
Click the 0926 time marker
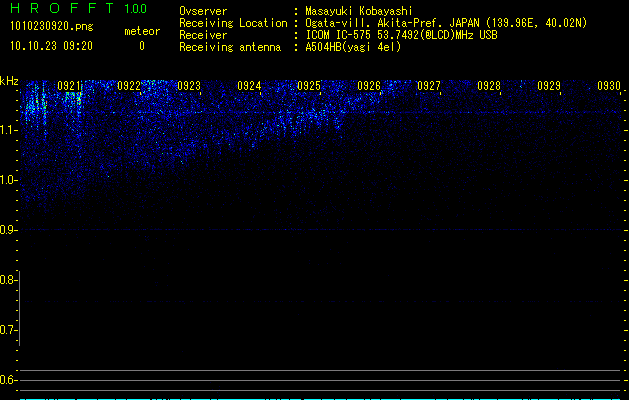369,86
